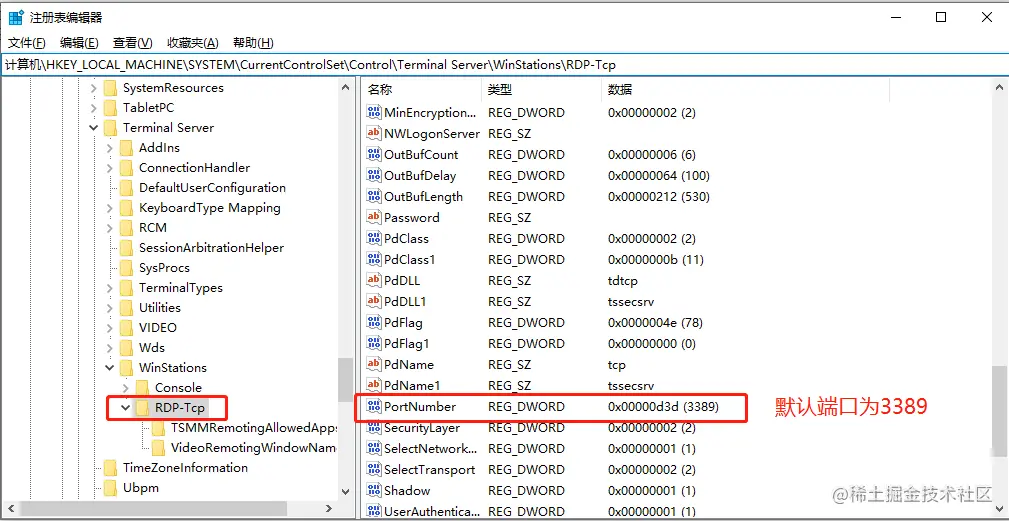1009x521 pixels.
Task: Click the PdDLL string value icon
Action: (x=374, y=280)
